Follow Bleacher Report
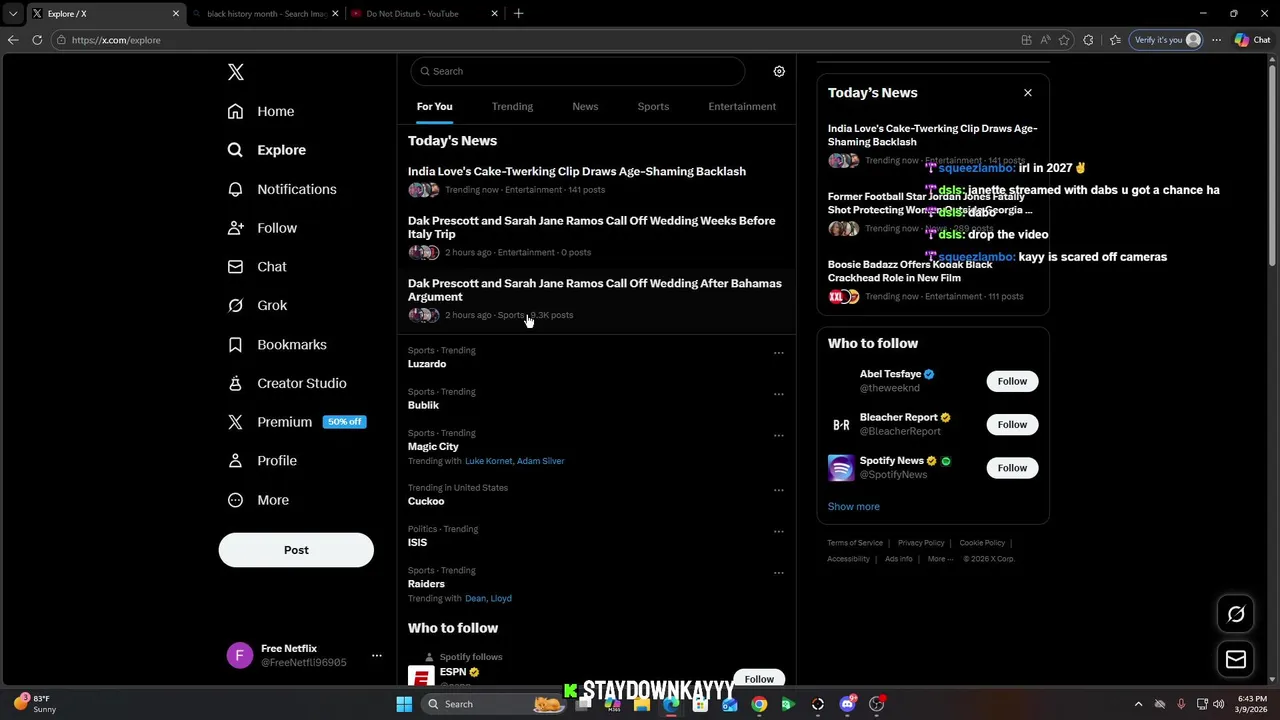This screenshot has height=720, width=1280. pos(1012,424)
